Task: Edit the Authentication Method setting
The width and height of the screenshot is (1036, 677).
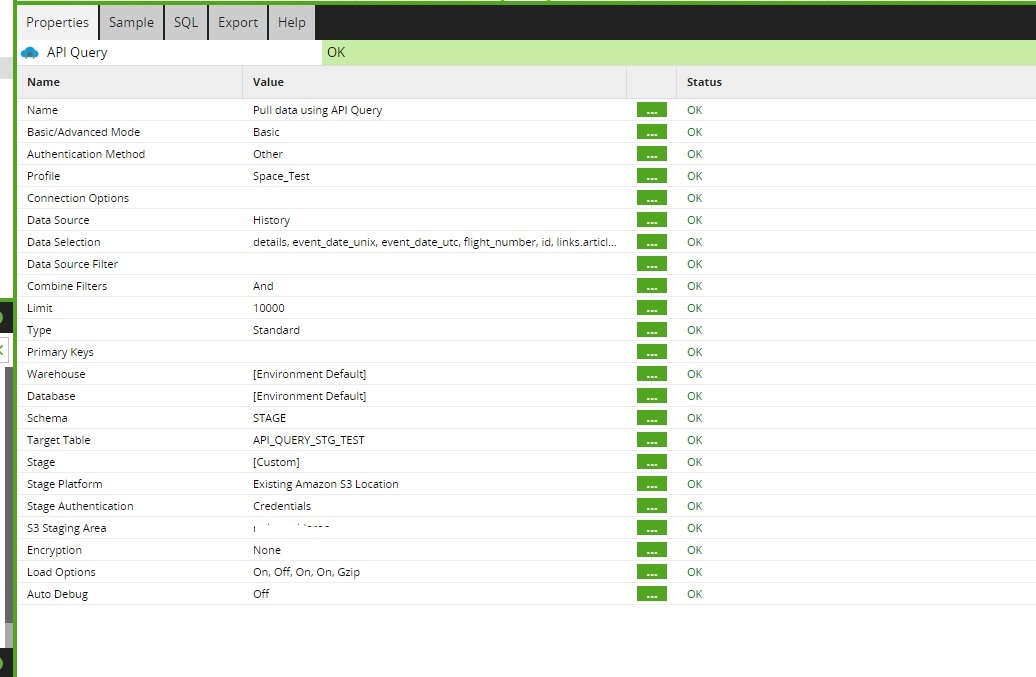Action: (x=651, y=154)
